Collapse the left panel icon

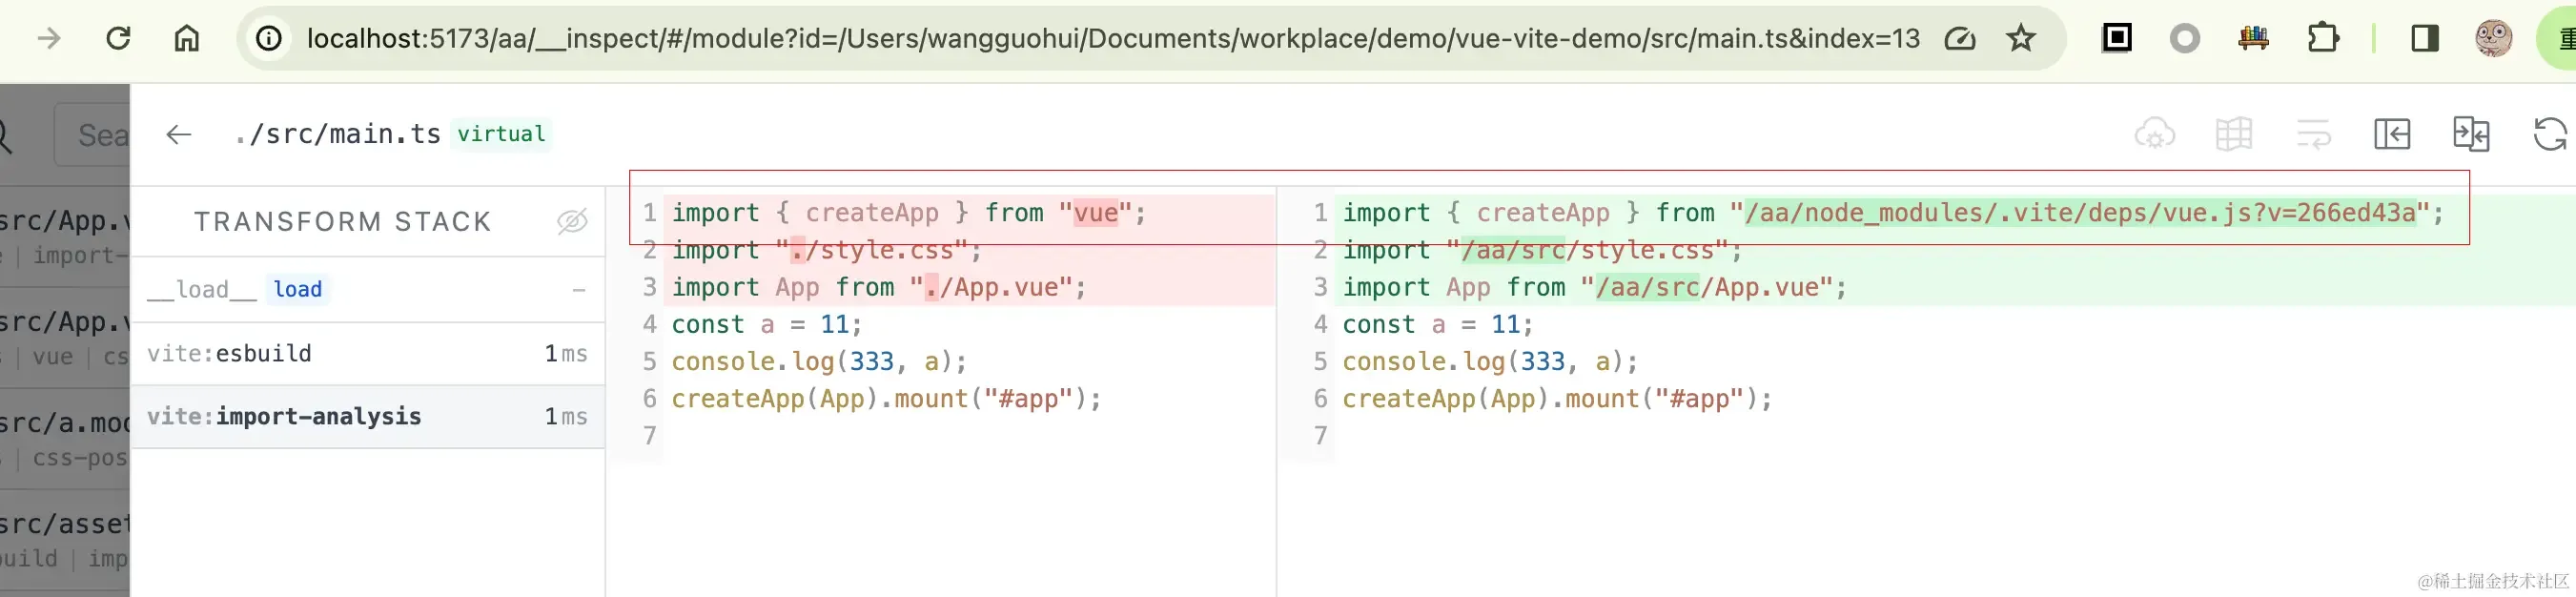tap(2392, 134)
